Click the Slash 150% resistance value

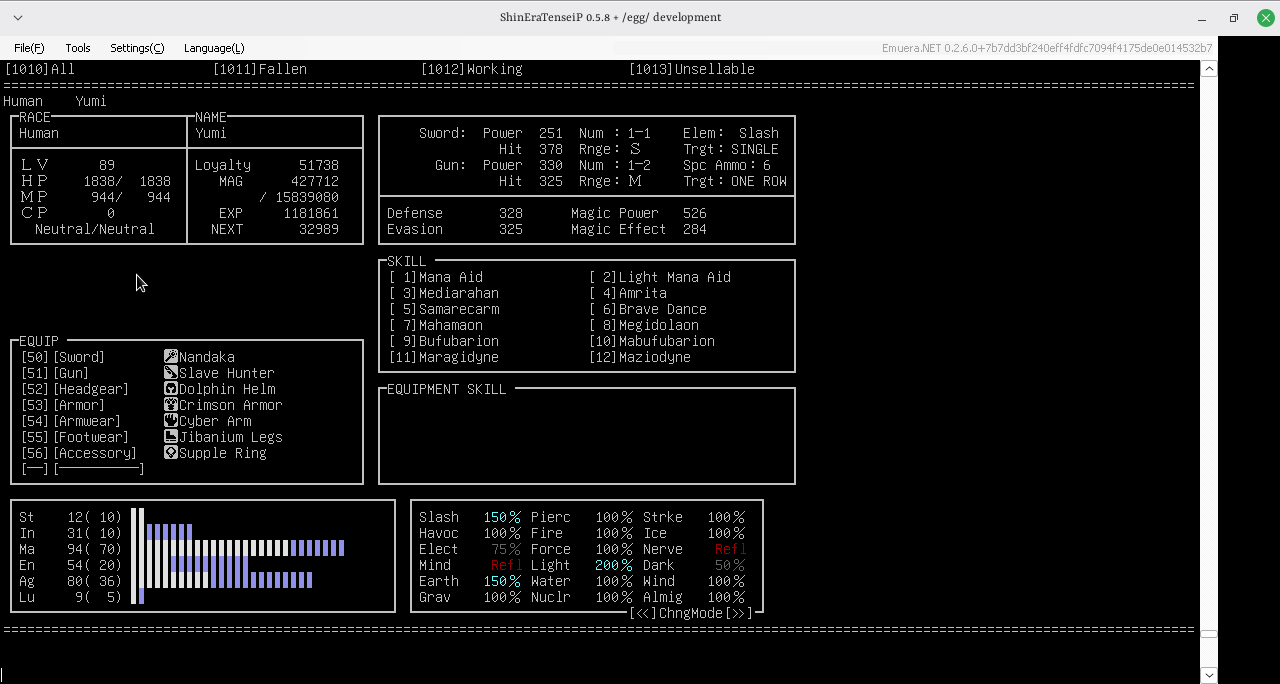point(501,517)
